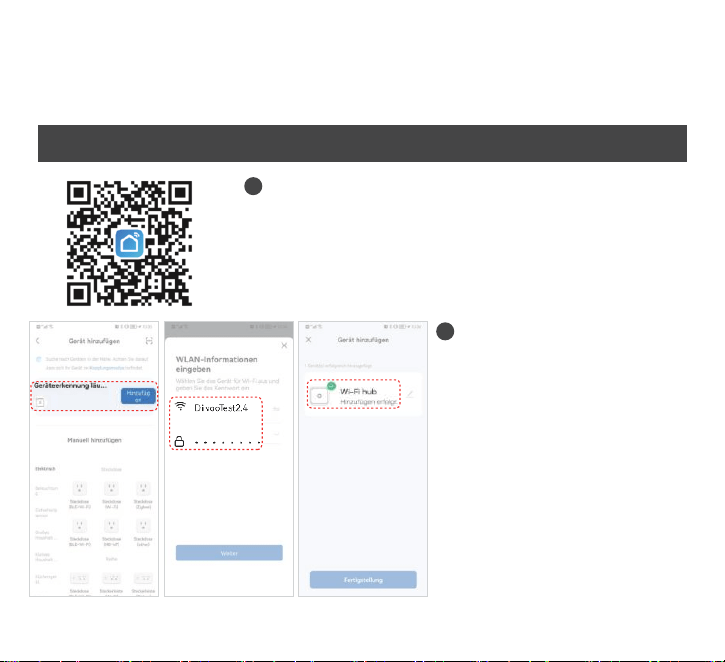The height and width of the screenshot is (662, 725).
Task: Tap the Wi-Fi hub device thumbnail
Action: pos(319,396)
